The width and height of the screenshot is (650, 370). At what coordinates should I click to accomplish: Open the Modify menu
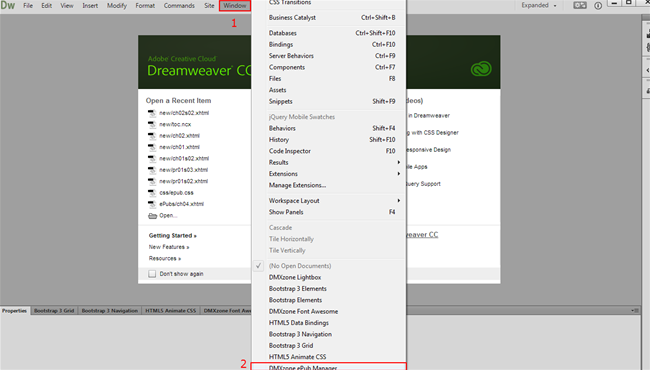click(x=117, y=6)
